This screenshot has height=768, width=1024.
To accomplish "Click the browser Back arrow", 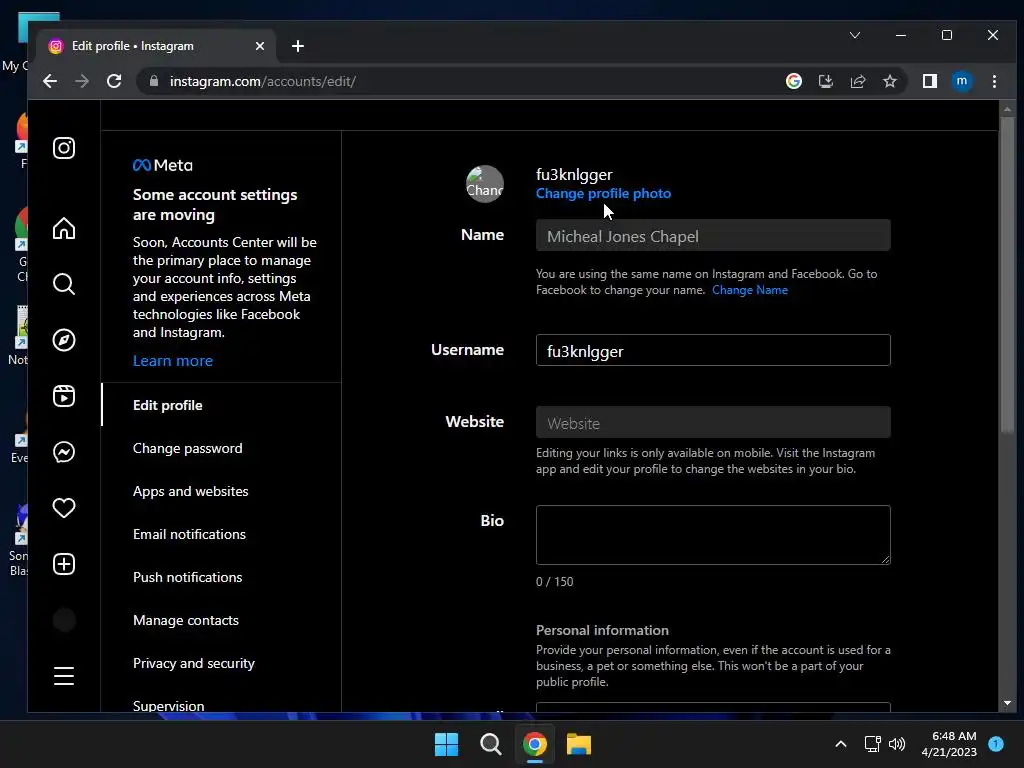I will click(x=50, y=81).
